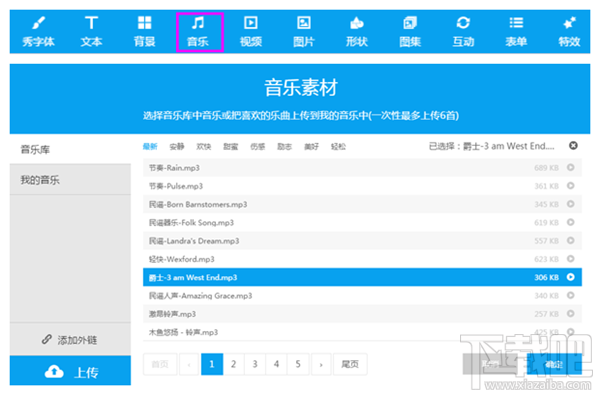
Task: Select 节奏-Pulse.mp3 track
Action: (362, 186)
